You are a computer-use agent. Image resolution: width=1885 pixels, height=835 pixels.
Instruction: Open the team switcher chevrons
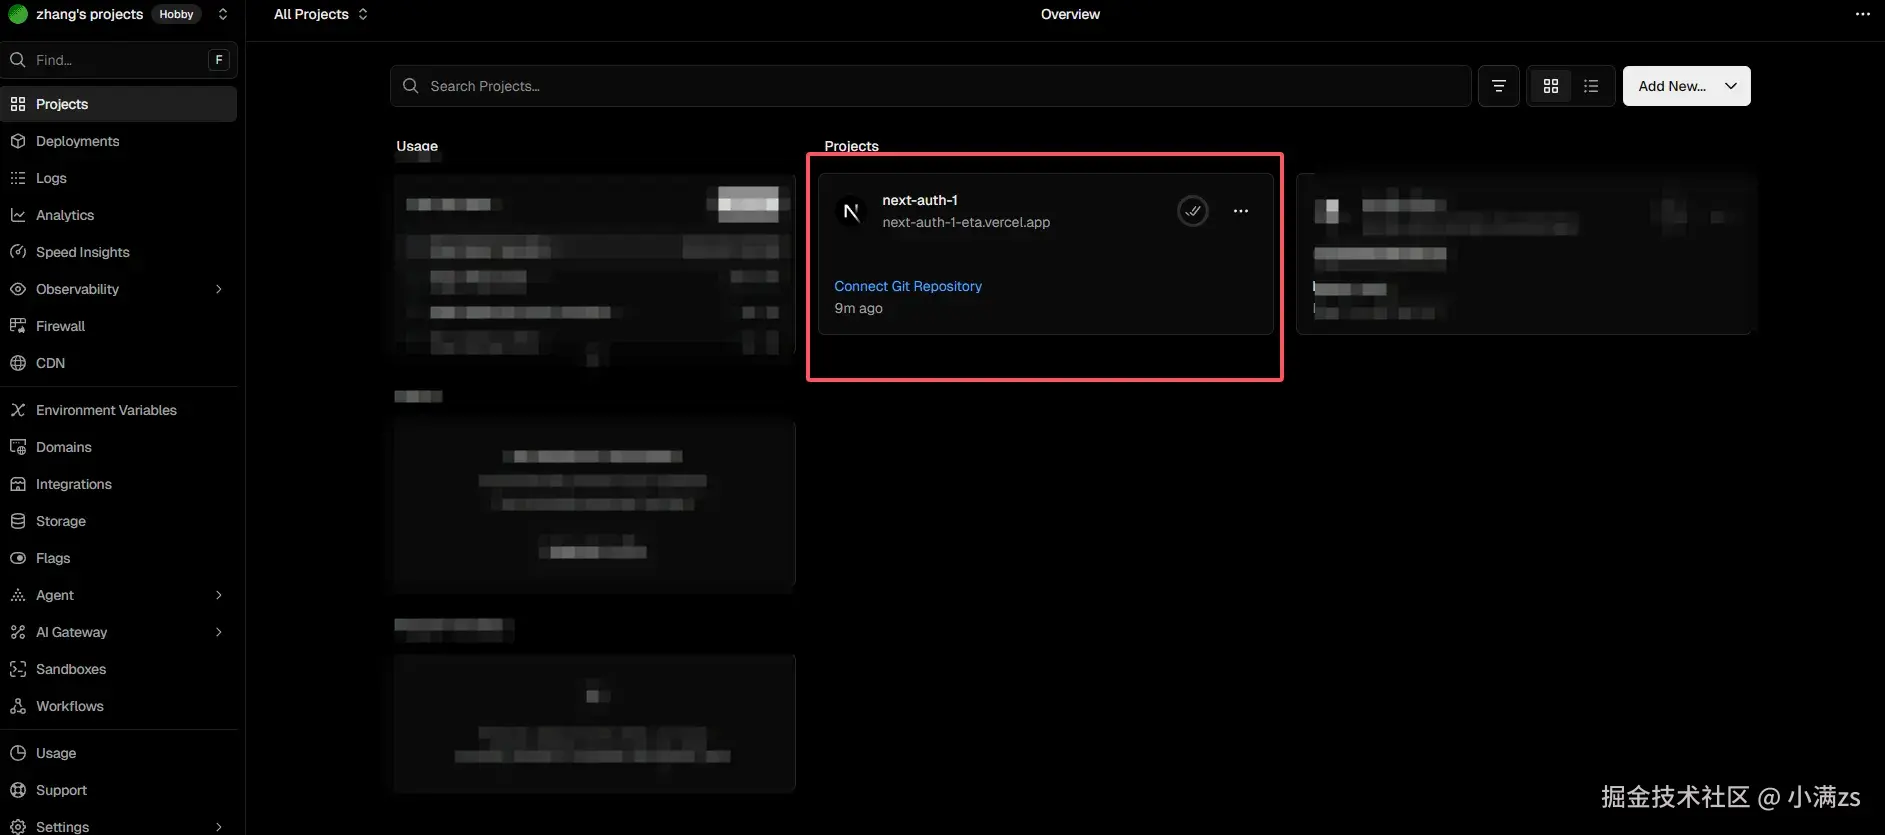(x=223, y=14)
